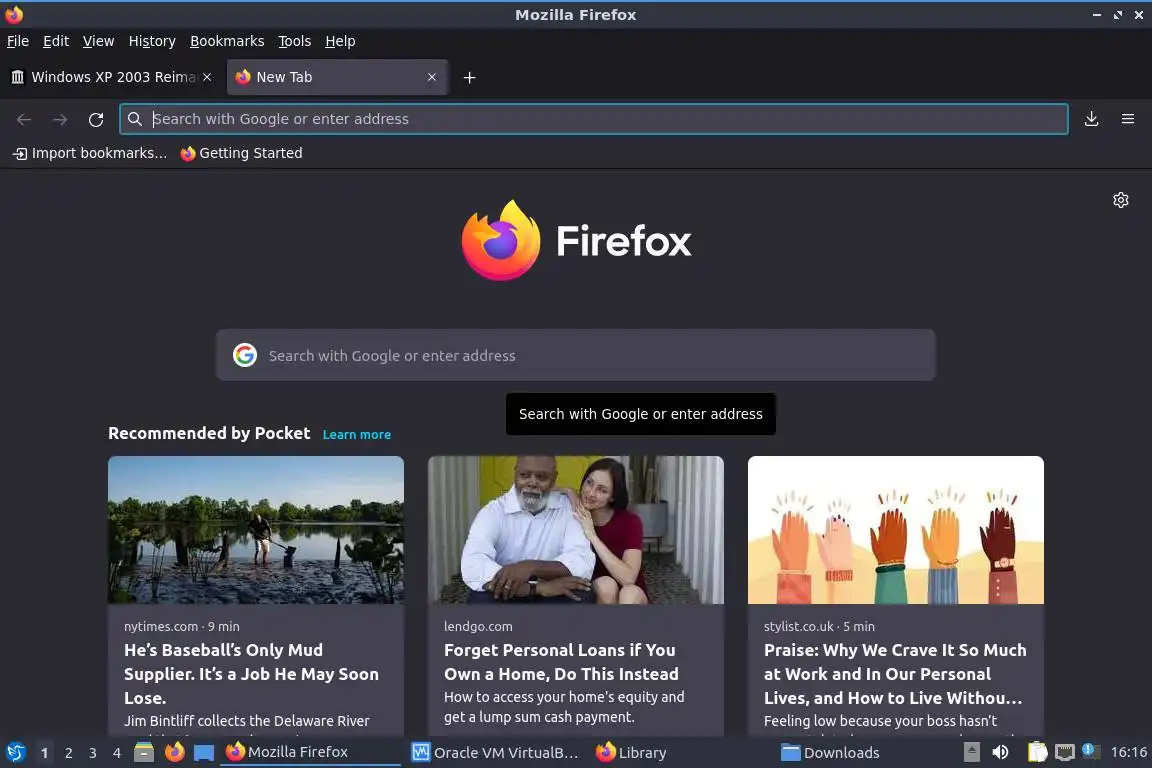Open file manager launcher in taskbar
Screen dimensions: 1152x768
[144, 753]
